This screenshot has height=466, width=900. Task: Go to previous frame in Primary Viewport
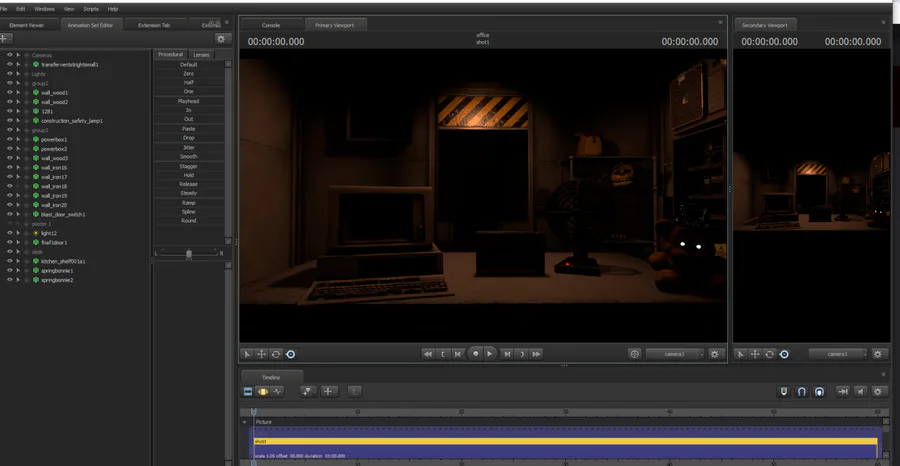[x=457, y=354]
